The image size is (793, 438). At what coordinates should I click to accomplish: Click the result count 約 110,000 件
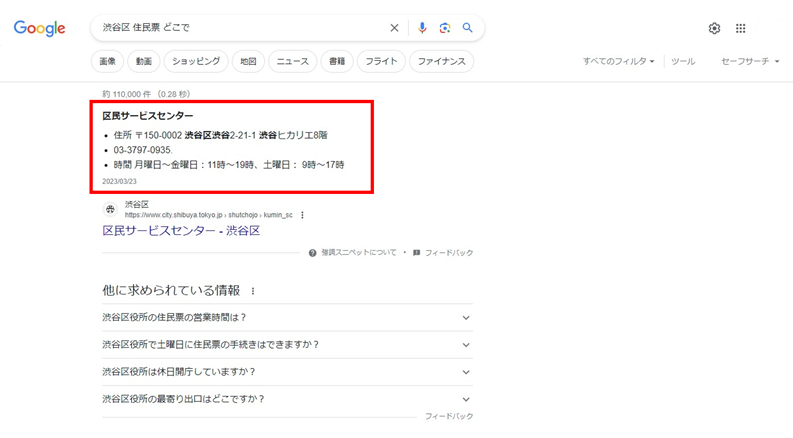coord(146,94)
